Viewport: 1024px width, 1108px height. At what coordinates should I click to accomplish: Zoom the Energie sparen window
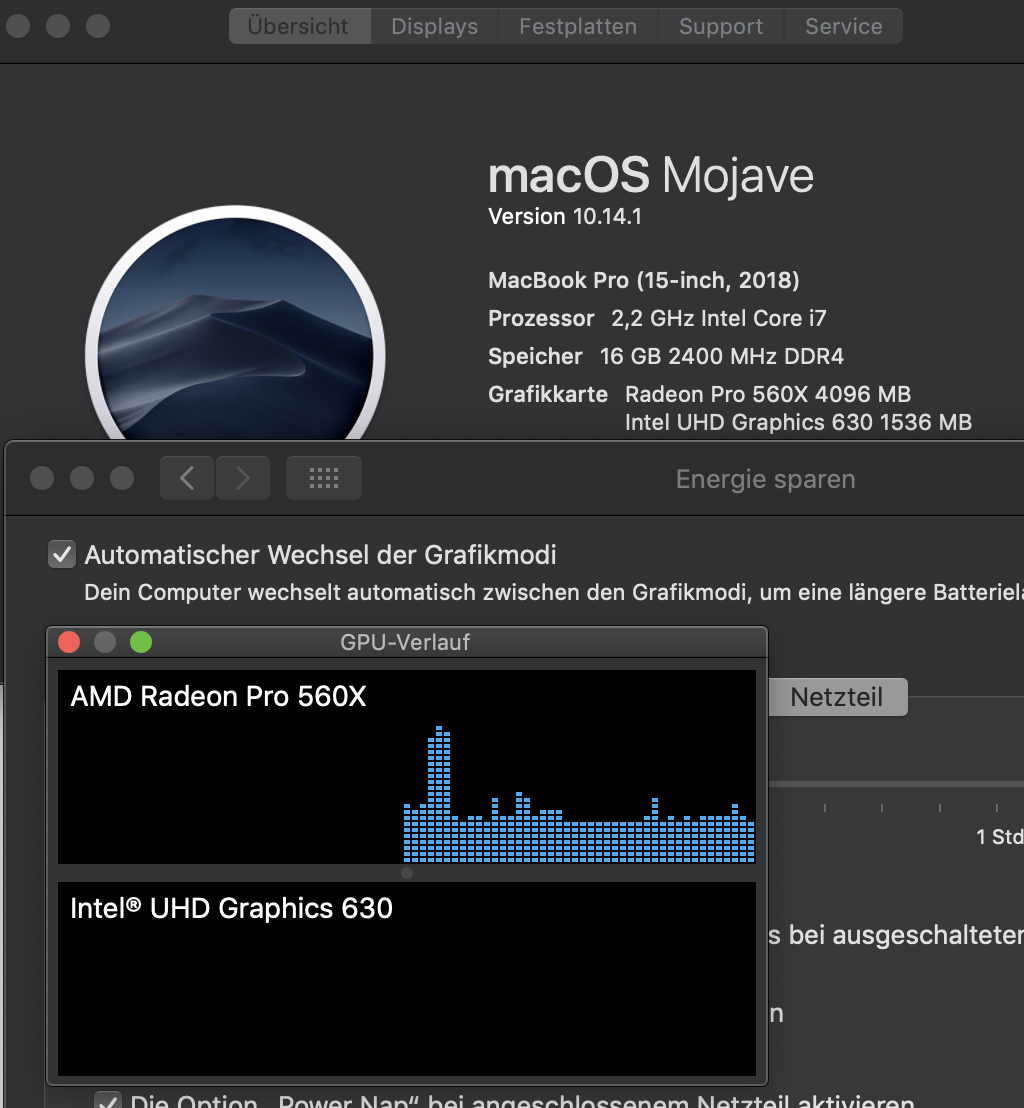click(122, 478)
